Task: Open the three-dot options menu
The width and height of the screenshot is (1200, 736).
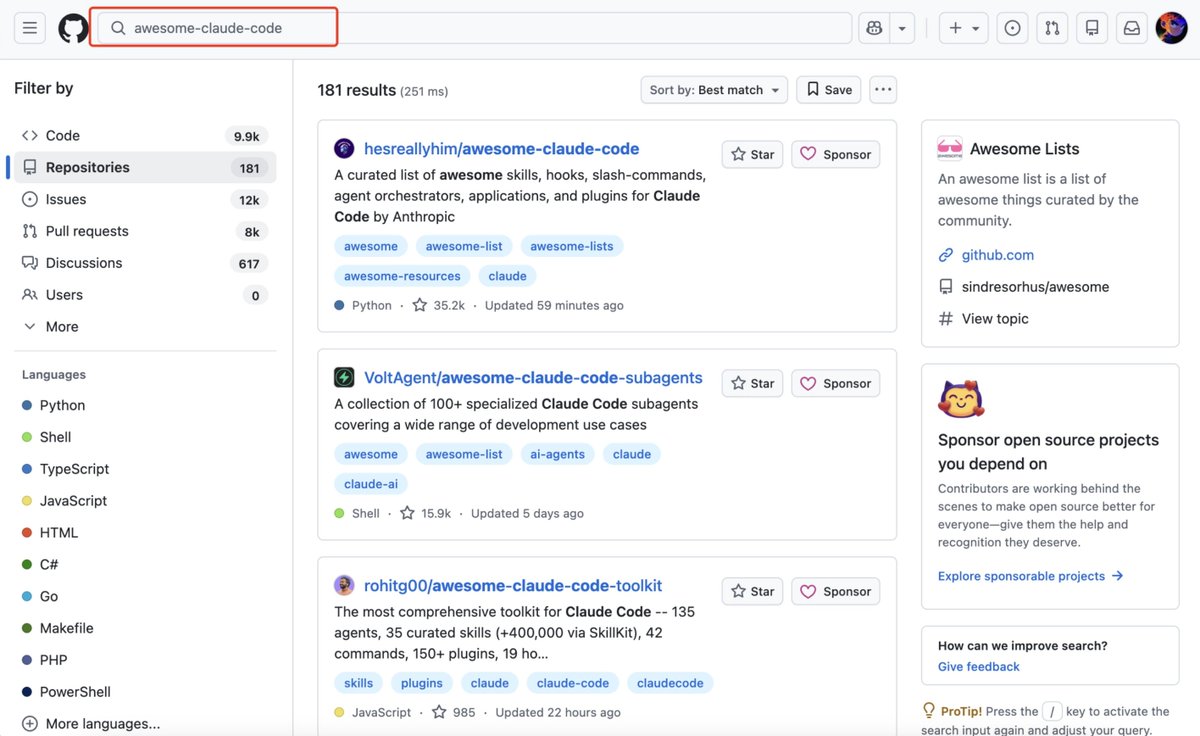Action: tap(883, 90)
